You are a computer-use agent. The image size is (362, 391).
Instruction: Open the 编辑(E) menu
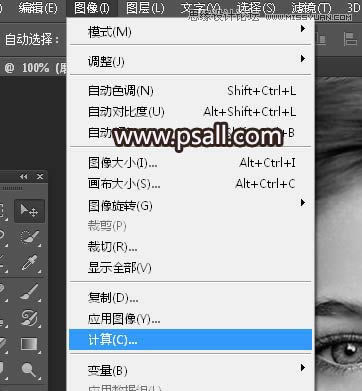[x=38, y=8]
